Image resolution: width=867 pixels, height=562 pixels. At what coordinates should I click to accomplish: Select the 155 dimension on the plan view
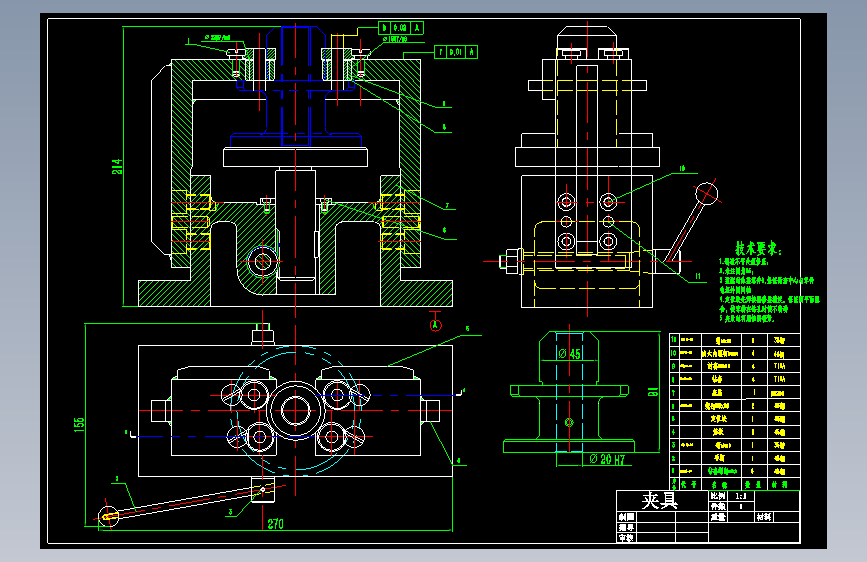79,424
